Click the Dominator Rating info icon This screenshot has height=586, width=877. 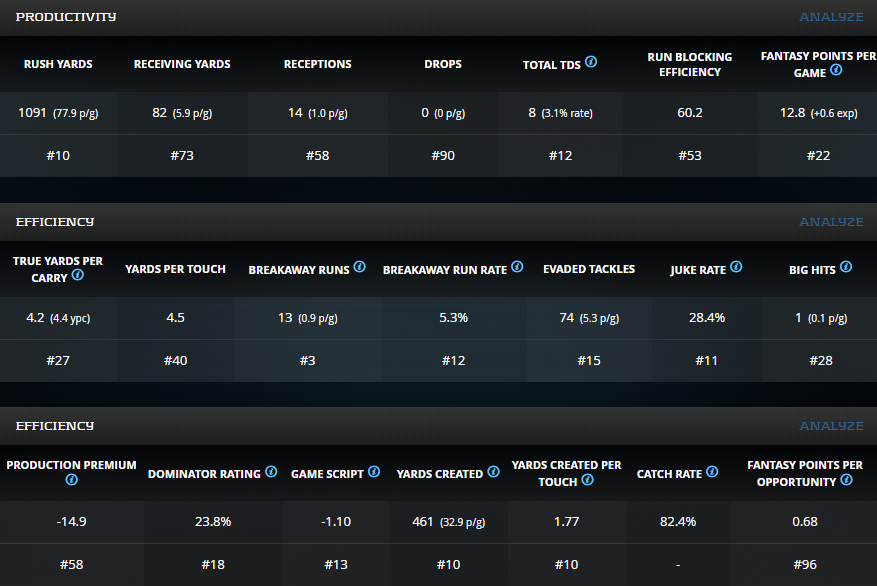[x=271, y=472]
